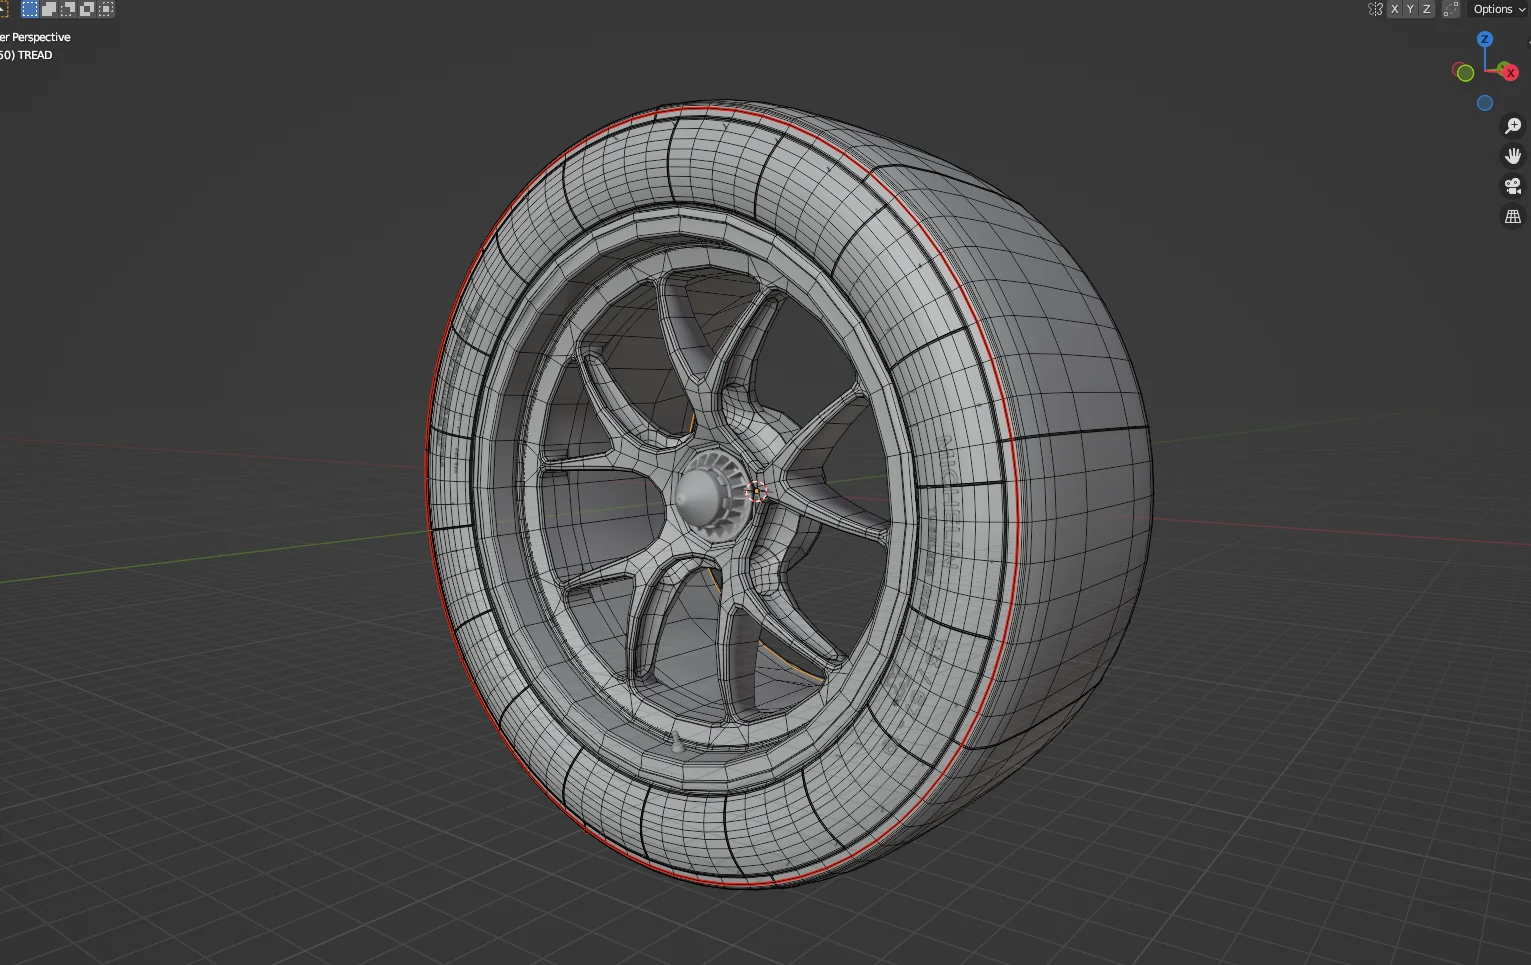Toggle perspective with the grid projection icon
Screen dimensions: 1531x965
point(1512,216)
